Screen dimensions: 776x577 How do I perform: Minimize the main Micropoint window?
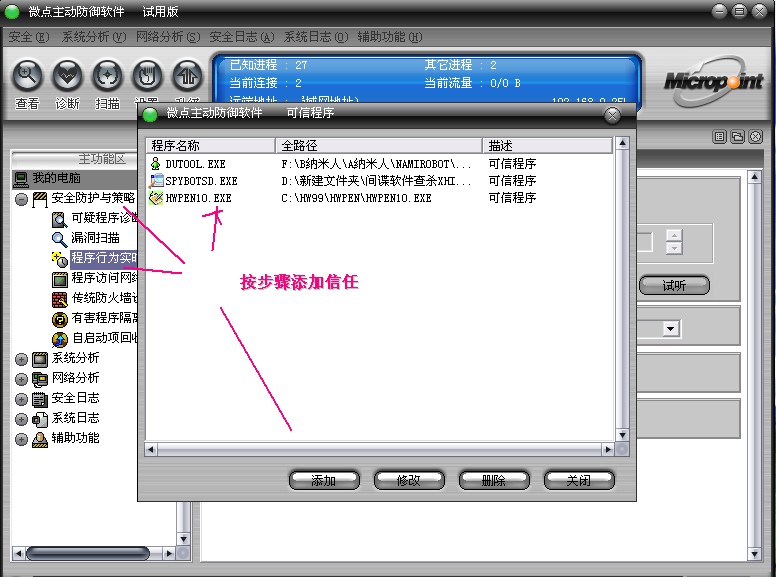coord(720,11)
